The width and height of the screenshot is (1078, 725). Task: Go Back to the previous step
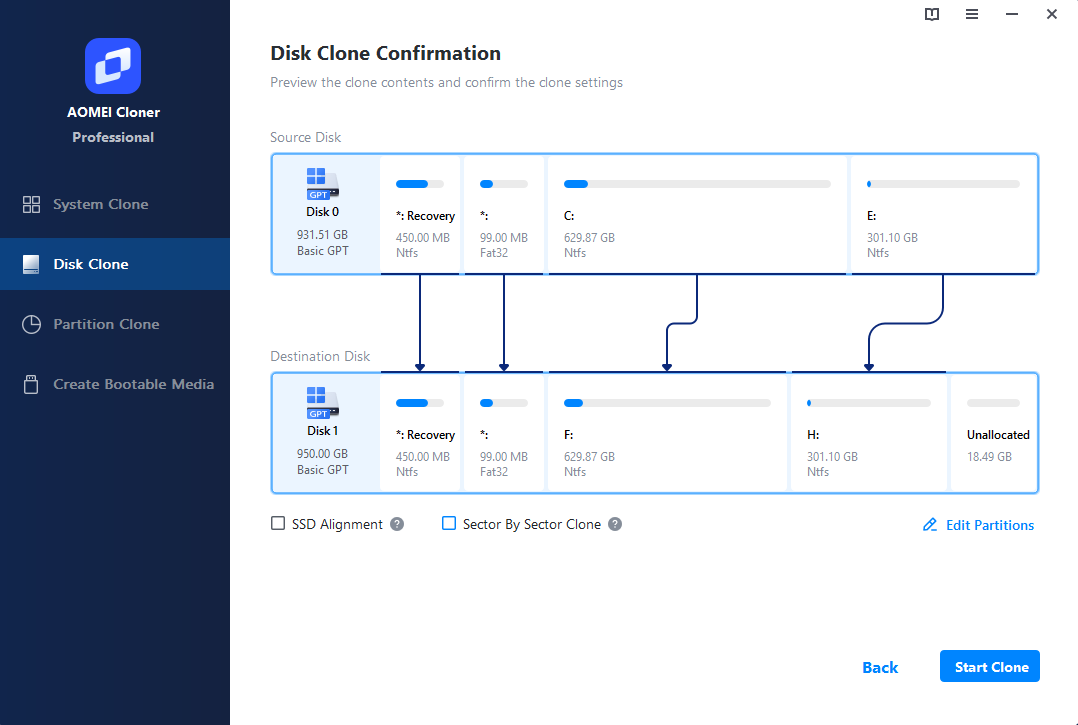880,667
